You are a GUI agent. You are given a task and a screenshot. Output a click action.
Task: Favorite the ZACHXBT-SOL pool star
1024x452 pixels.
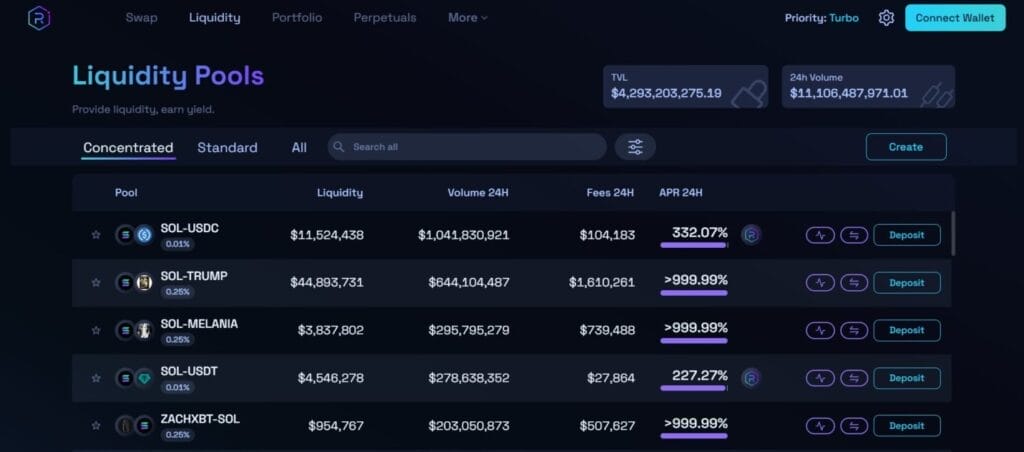pos(96,425)
